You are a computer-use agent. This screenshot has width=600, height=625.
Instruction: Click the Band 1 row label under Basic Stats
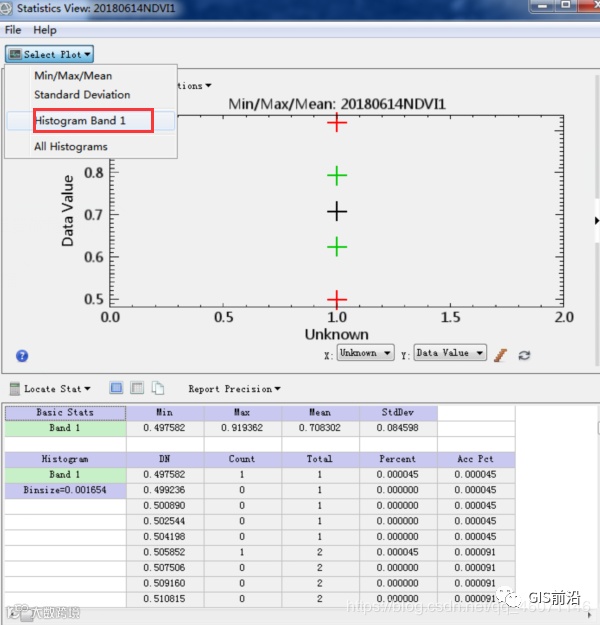click(65, 428)
